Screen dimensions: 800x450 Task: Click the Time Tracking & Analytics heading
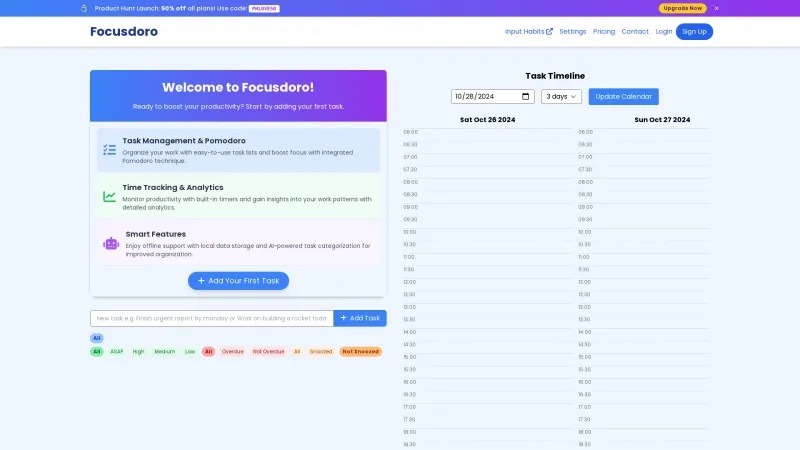point(173,188)
